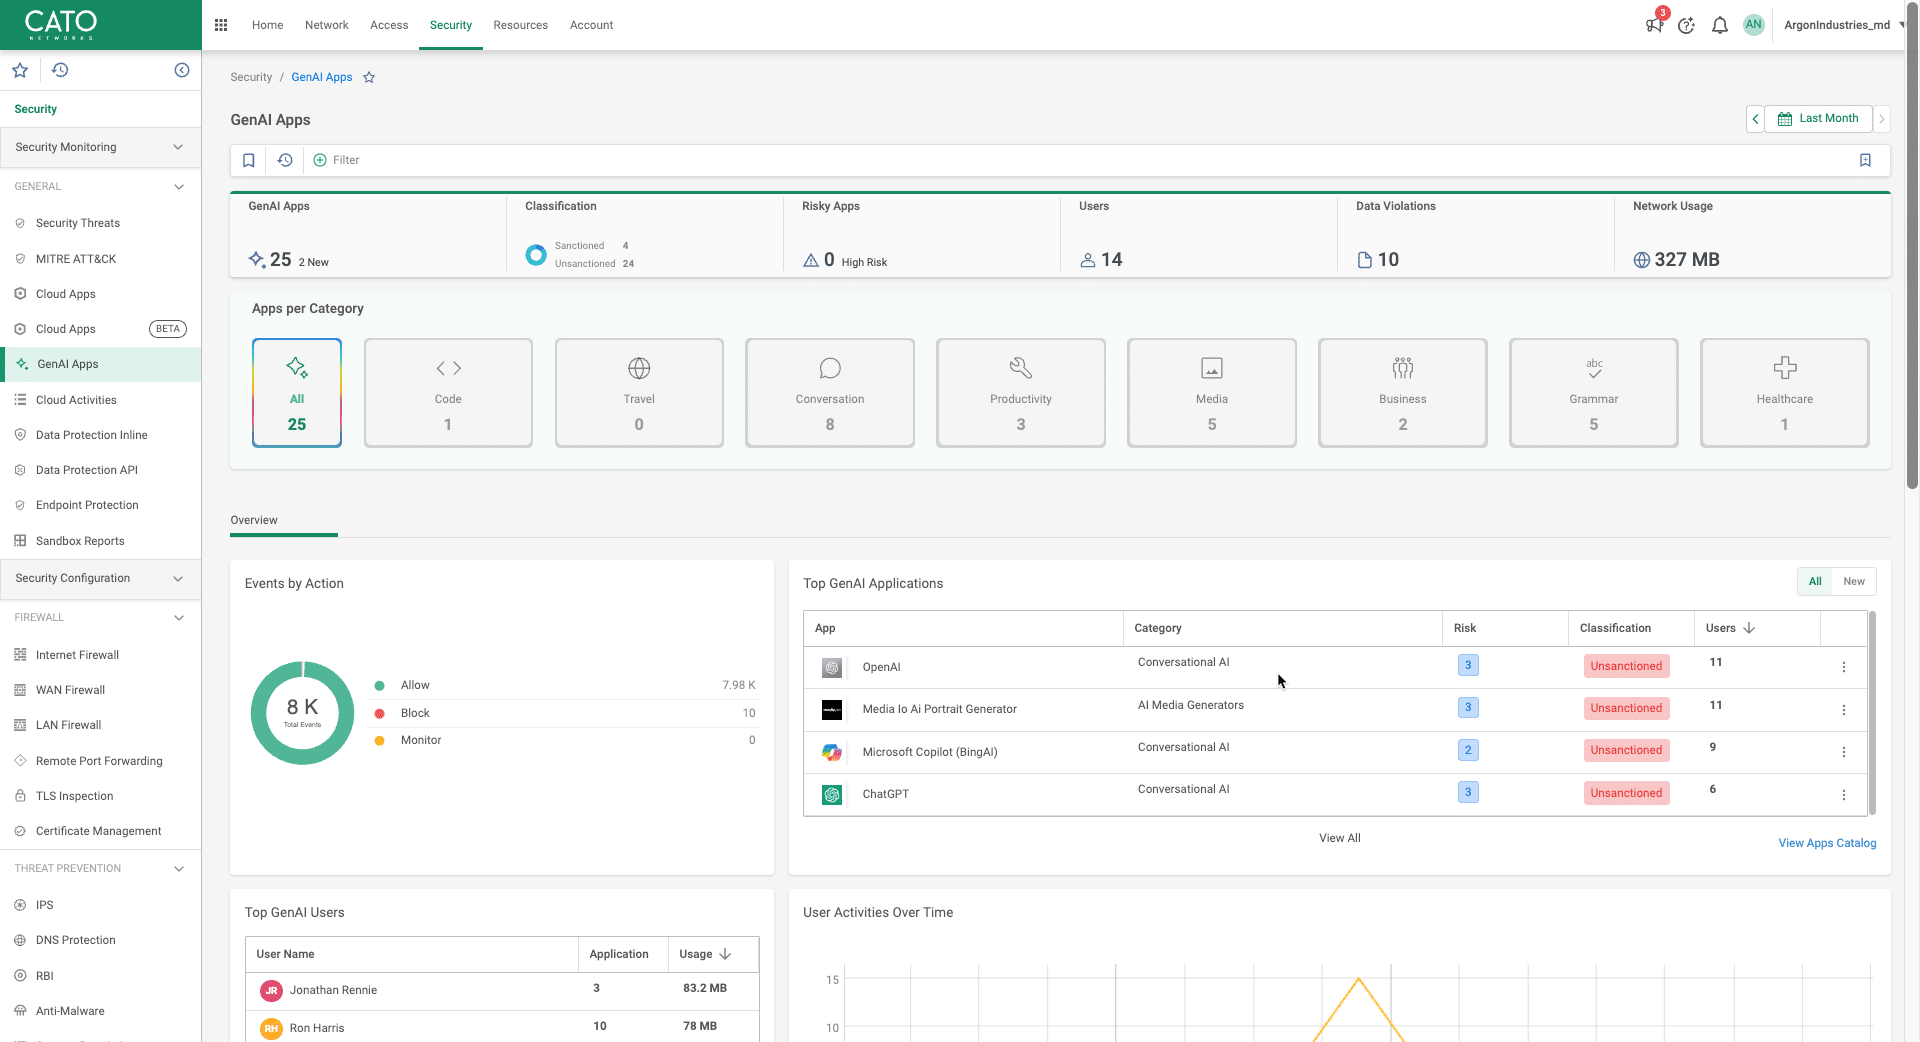Click View All under applications table
The width and height of the screenshot is (1920, 1042).
pyautogui.click(x=1340, y=838)
